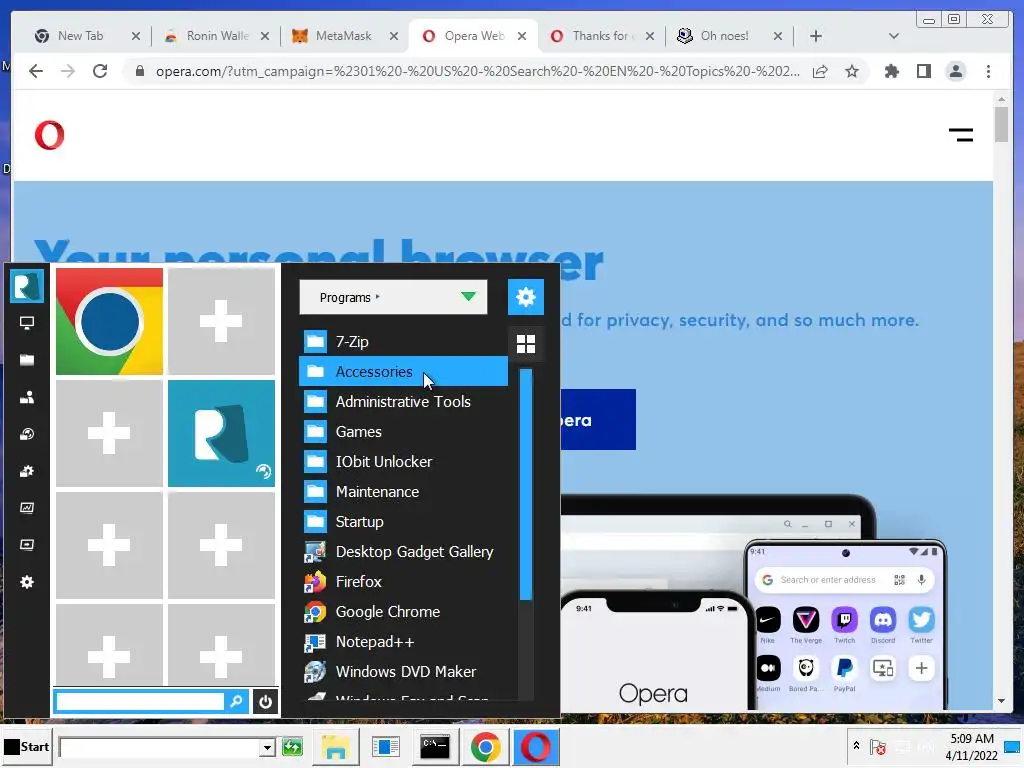
Task: Click the webpage vertical scrollbar thumb
Action: (1001, 123)
